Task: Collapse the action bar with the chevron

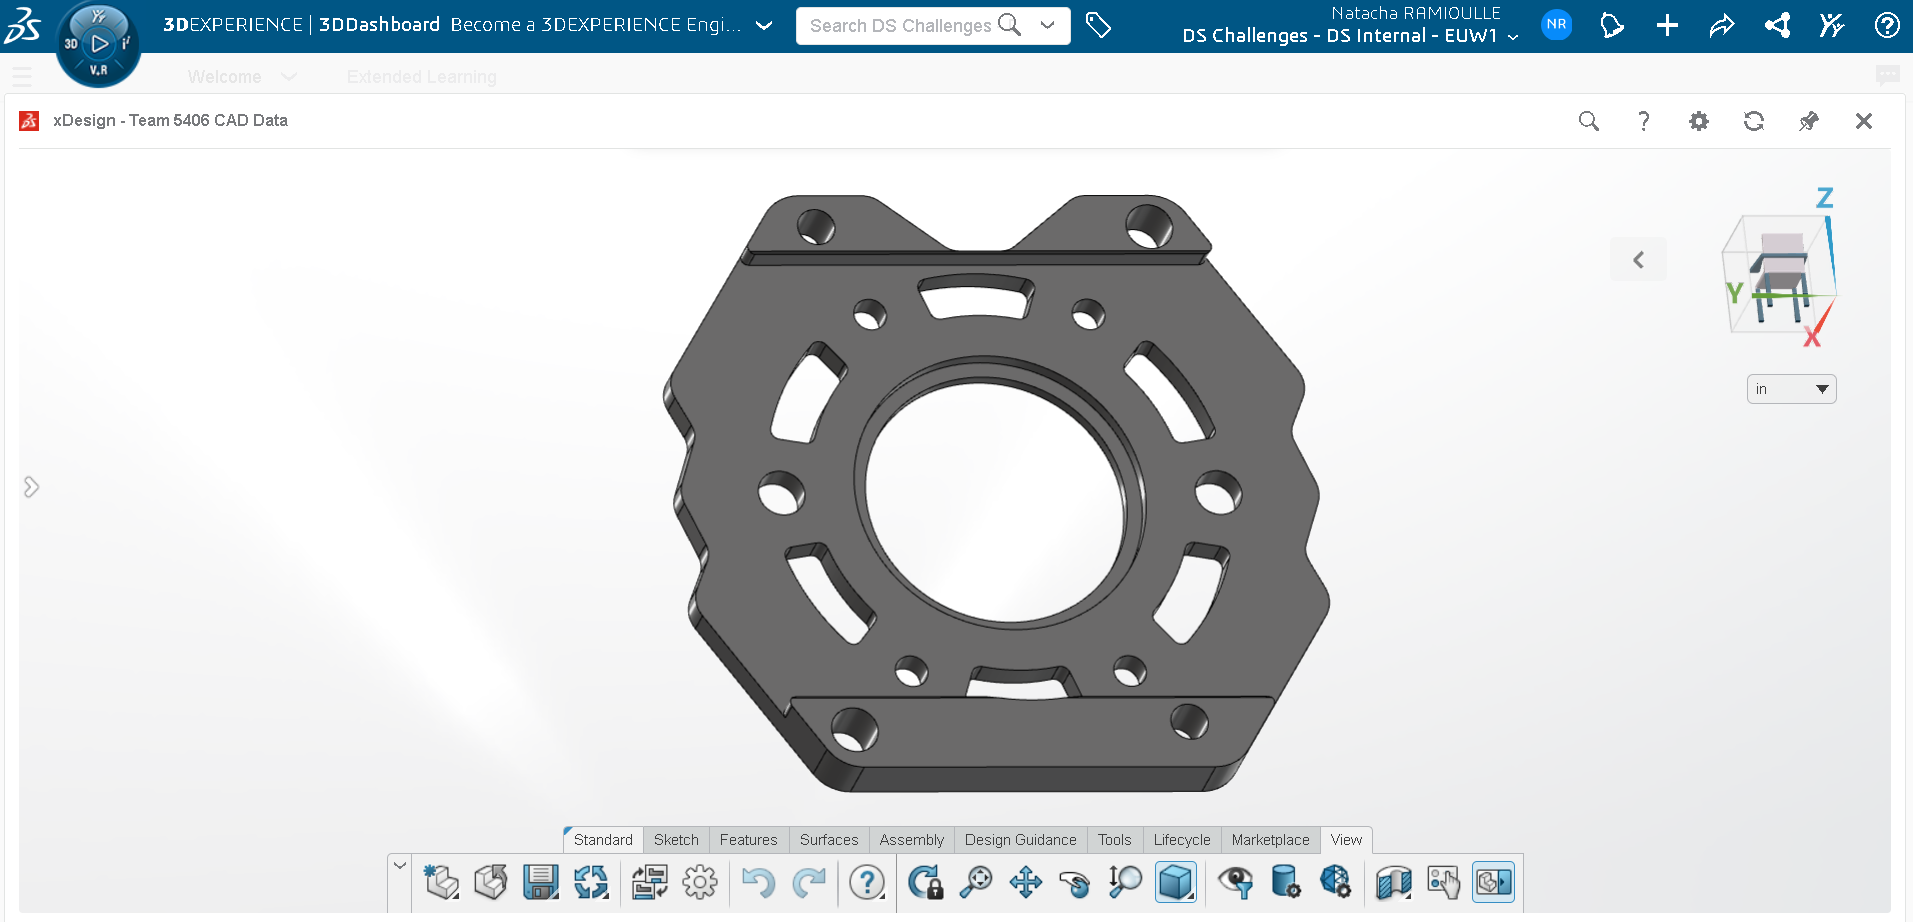Action: 398,863
